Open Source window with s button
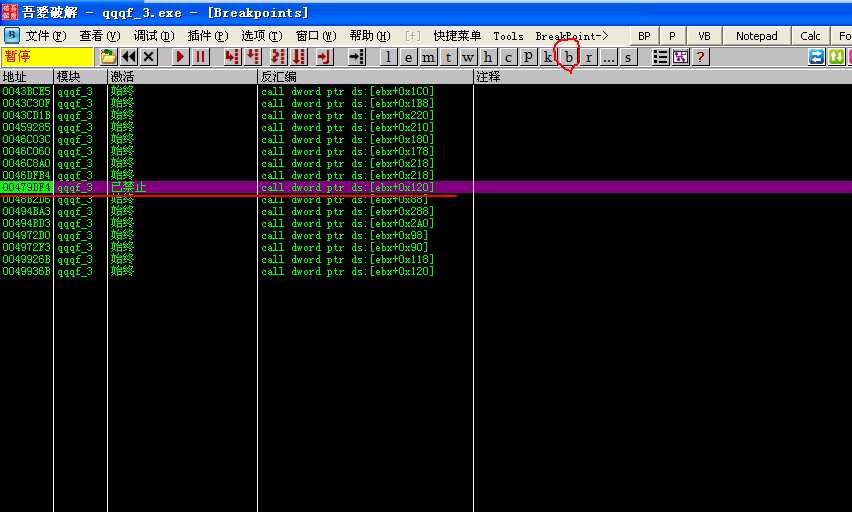Screen dimensions: 852x512 click(628, 57)
